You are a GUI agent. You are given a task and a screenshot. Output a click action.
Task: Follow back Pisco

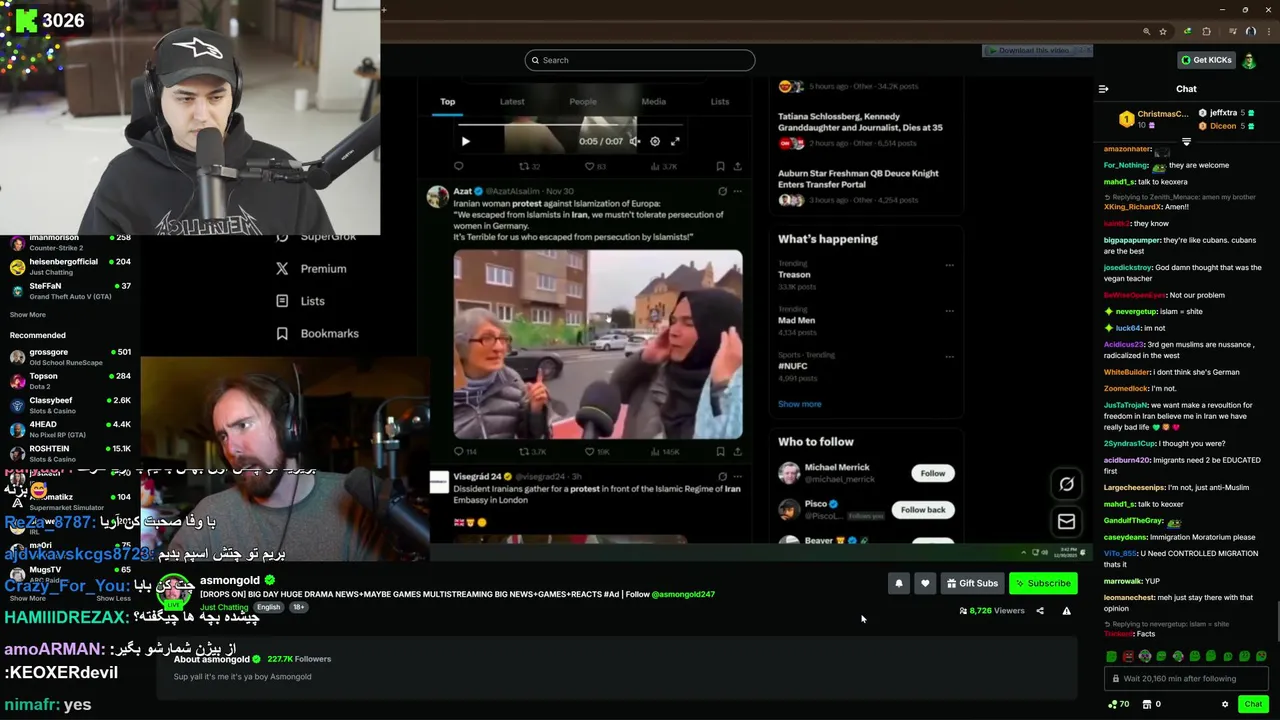[x=922, y=510]
